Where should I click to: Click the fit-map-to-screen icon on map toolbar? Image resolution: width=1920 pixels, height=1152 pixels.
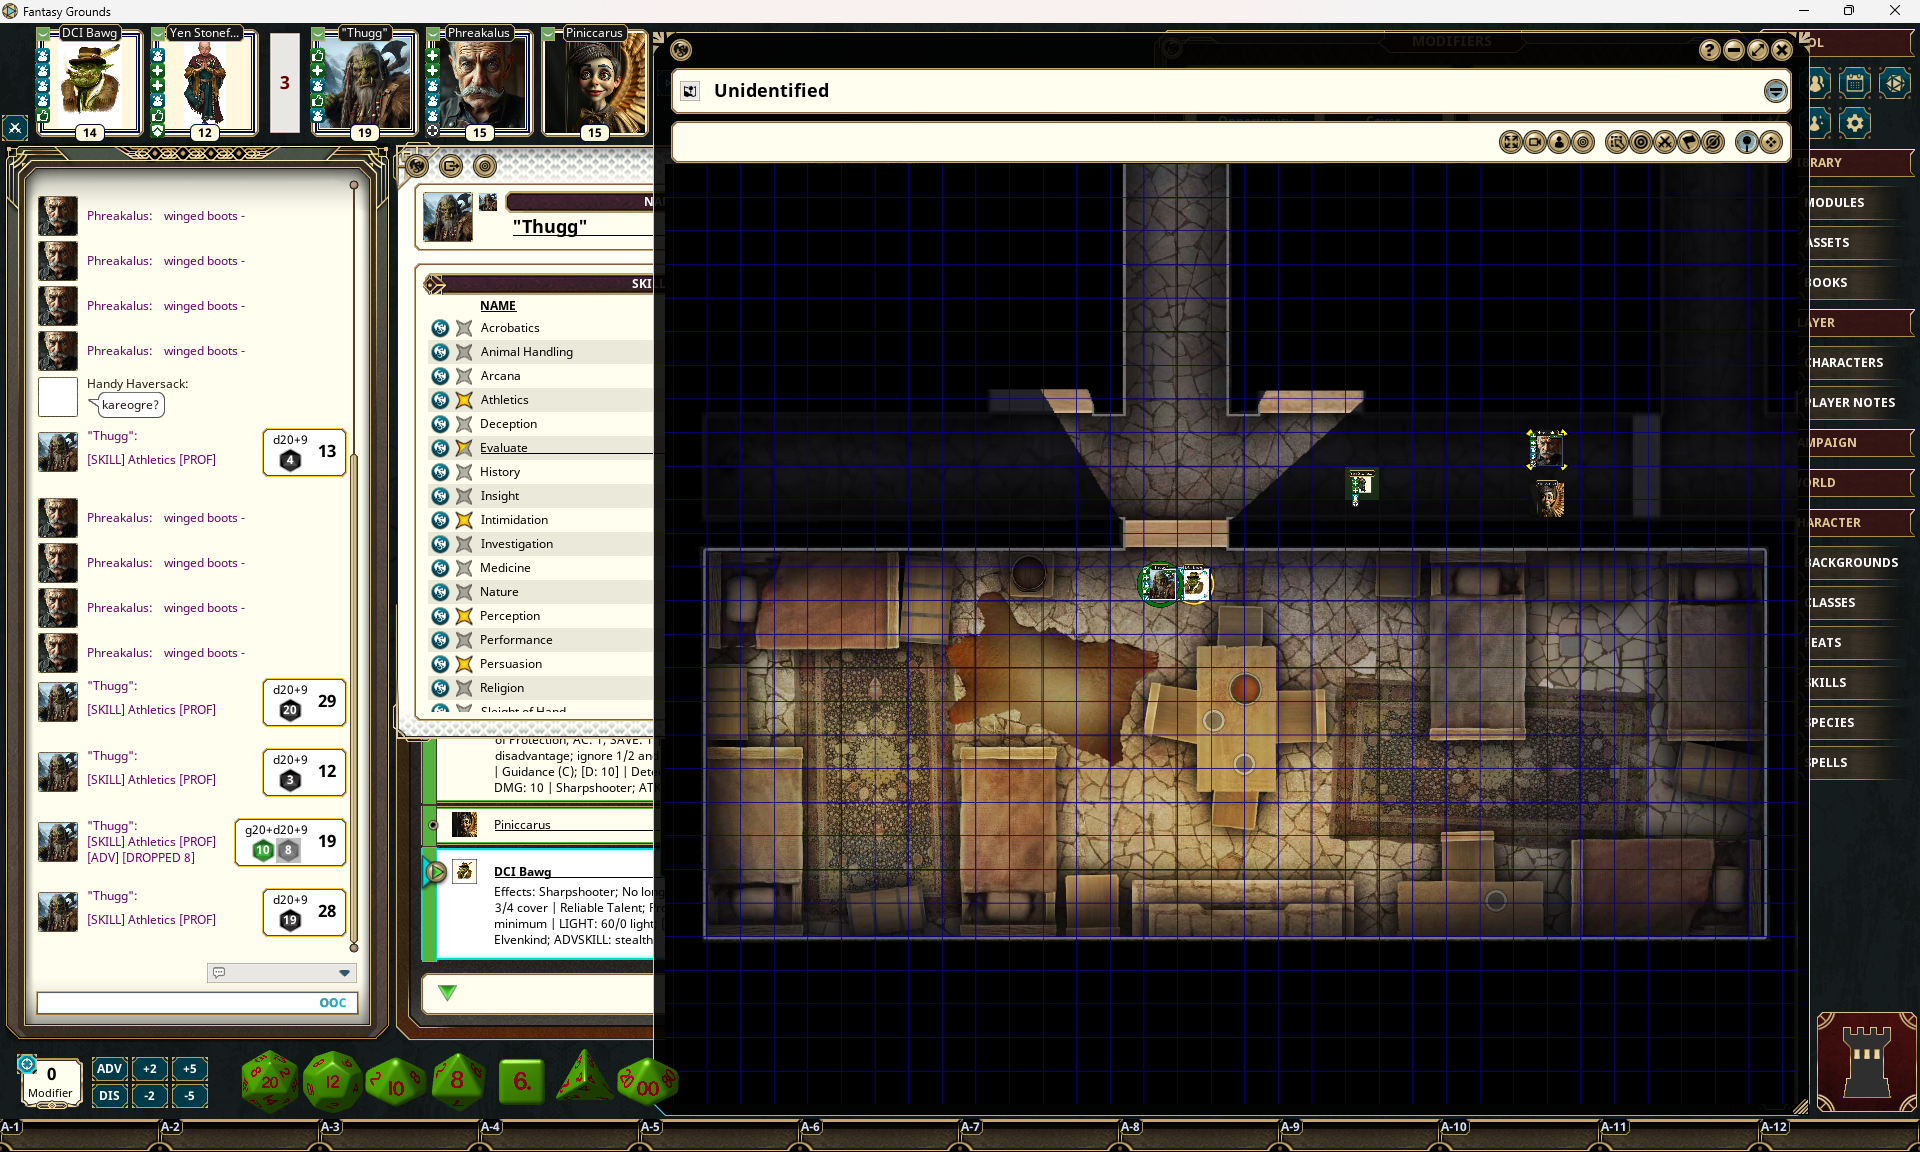(x=1512, y=142)
